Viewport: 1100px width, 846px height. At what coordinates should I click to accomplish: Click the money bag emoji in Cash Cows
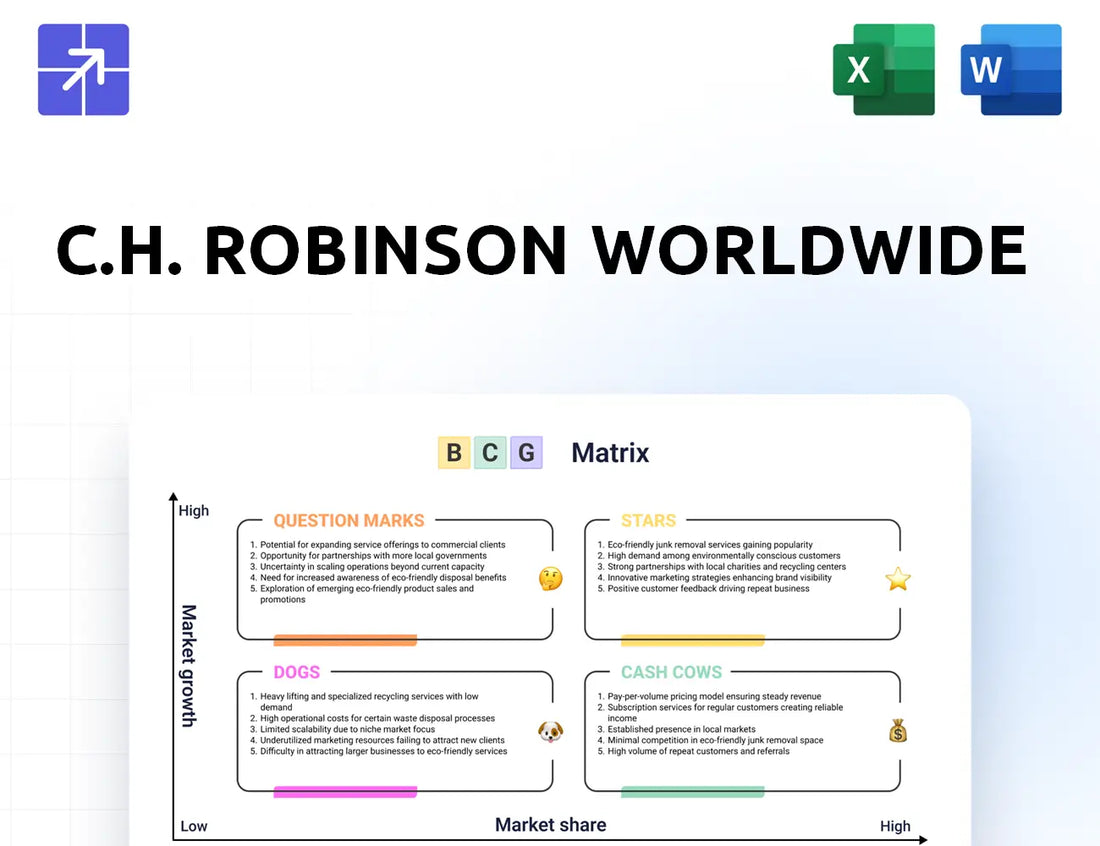click(898, 731)
